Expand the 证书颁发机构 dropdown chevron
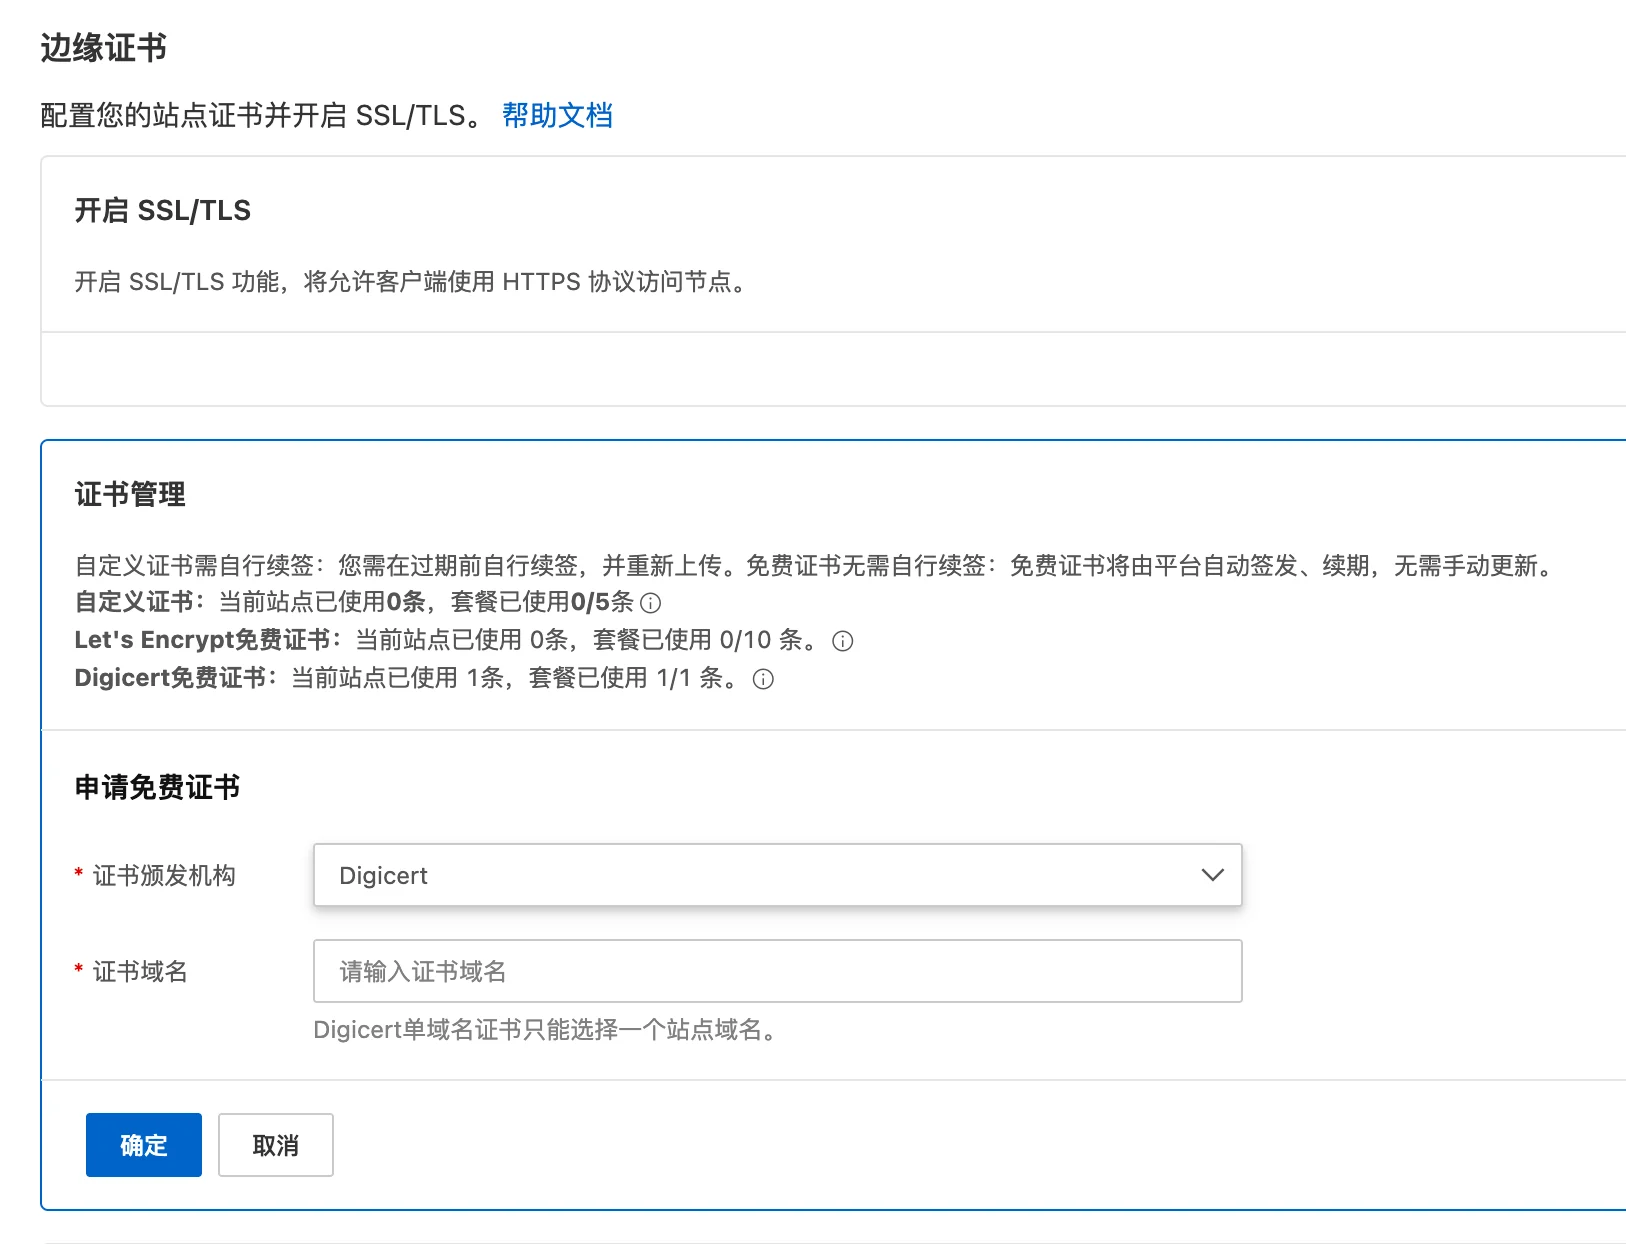The height and width of the screenshot is (1244, 1626). click(x=1212, y=875)
